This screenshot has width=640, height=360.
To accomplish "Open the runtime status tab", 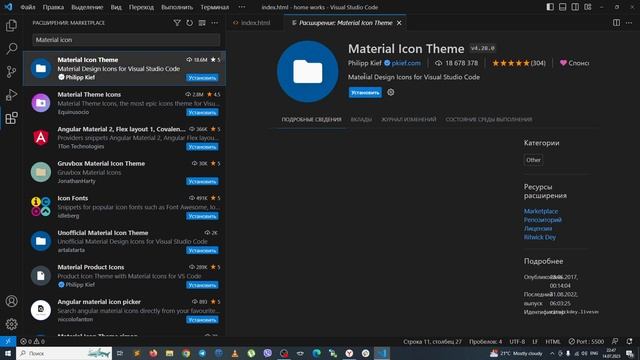I will click(489, 120).
